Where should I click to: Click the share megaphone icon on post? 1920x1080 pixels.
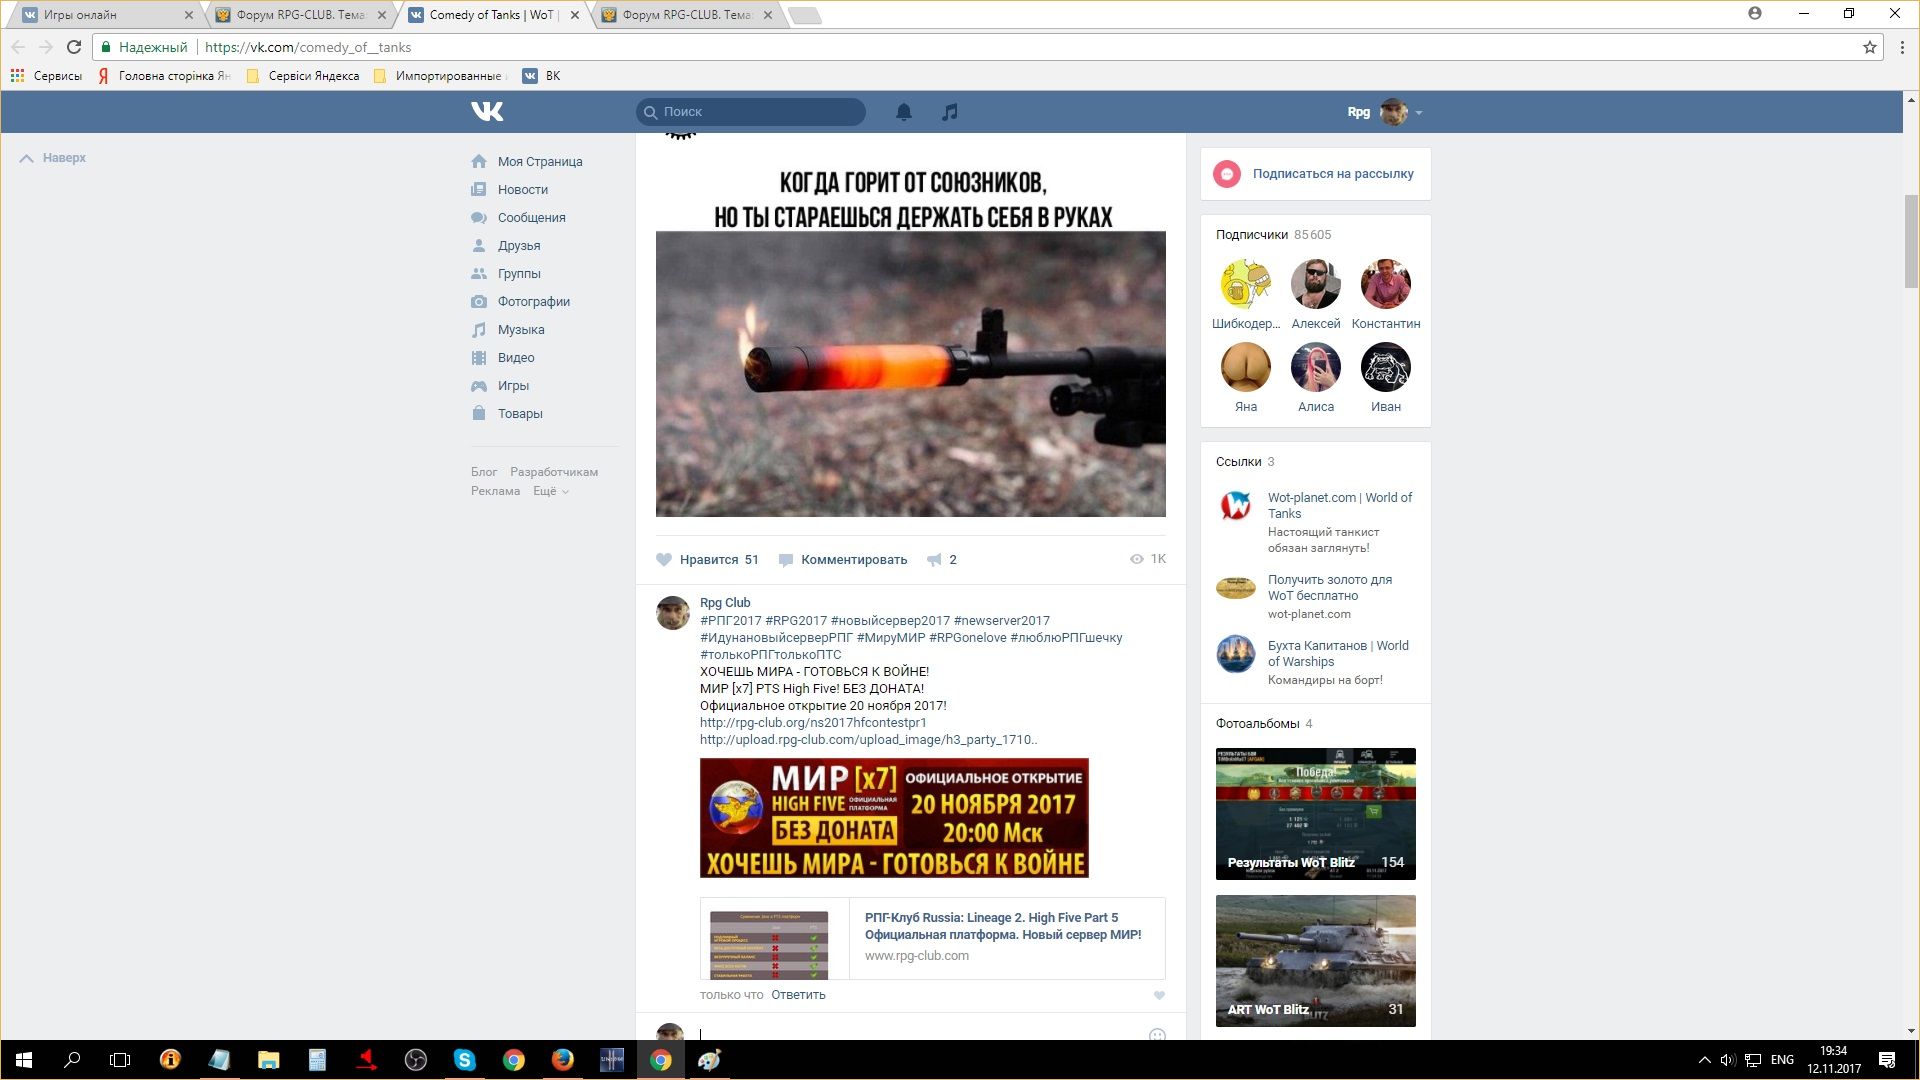934,560
